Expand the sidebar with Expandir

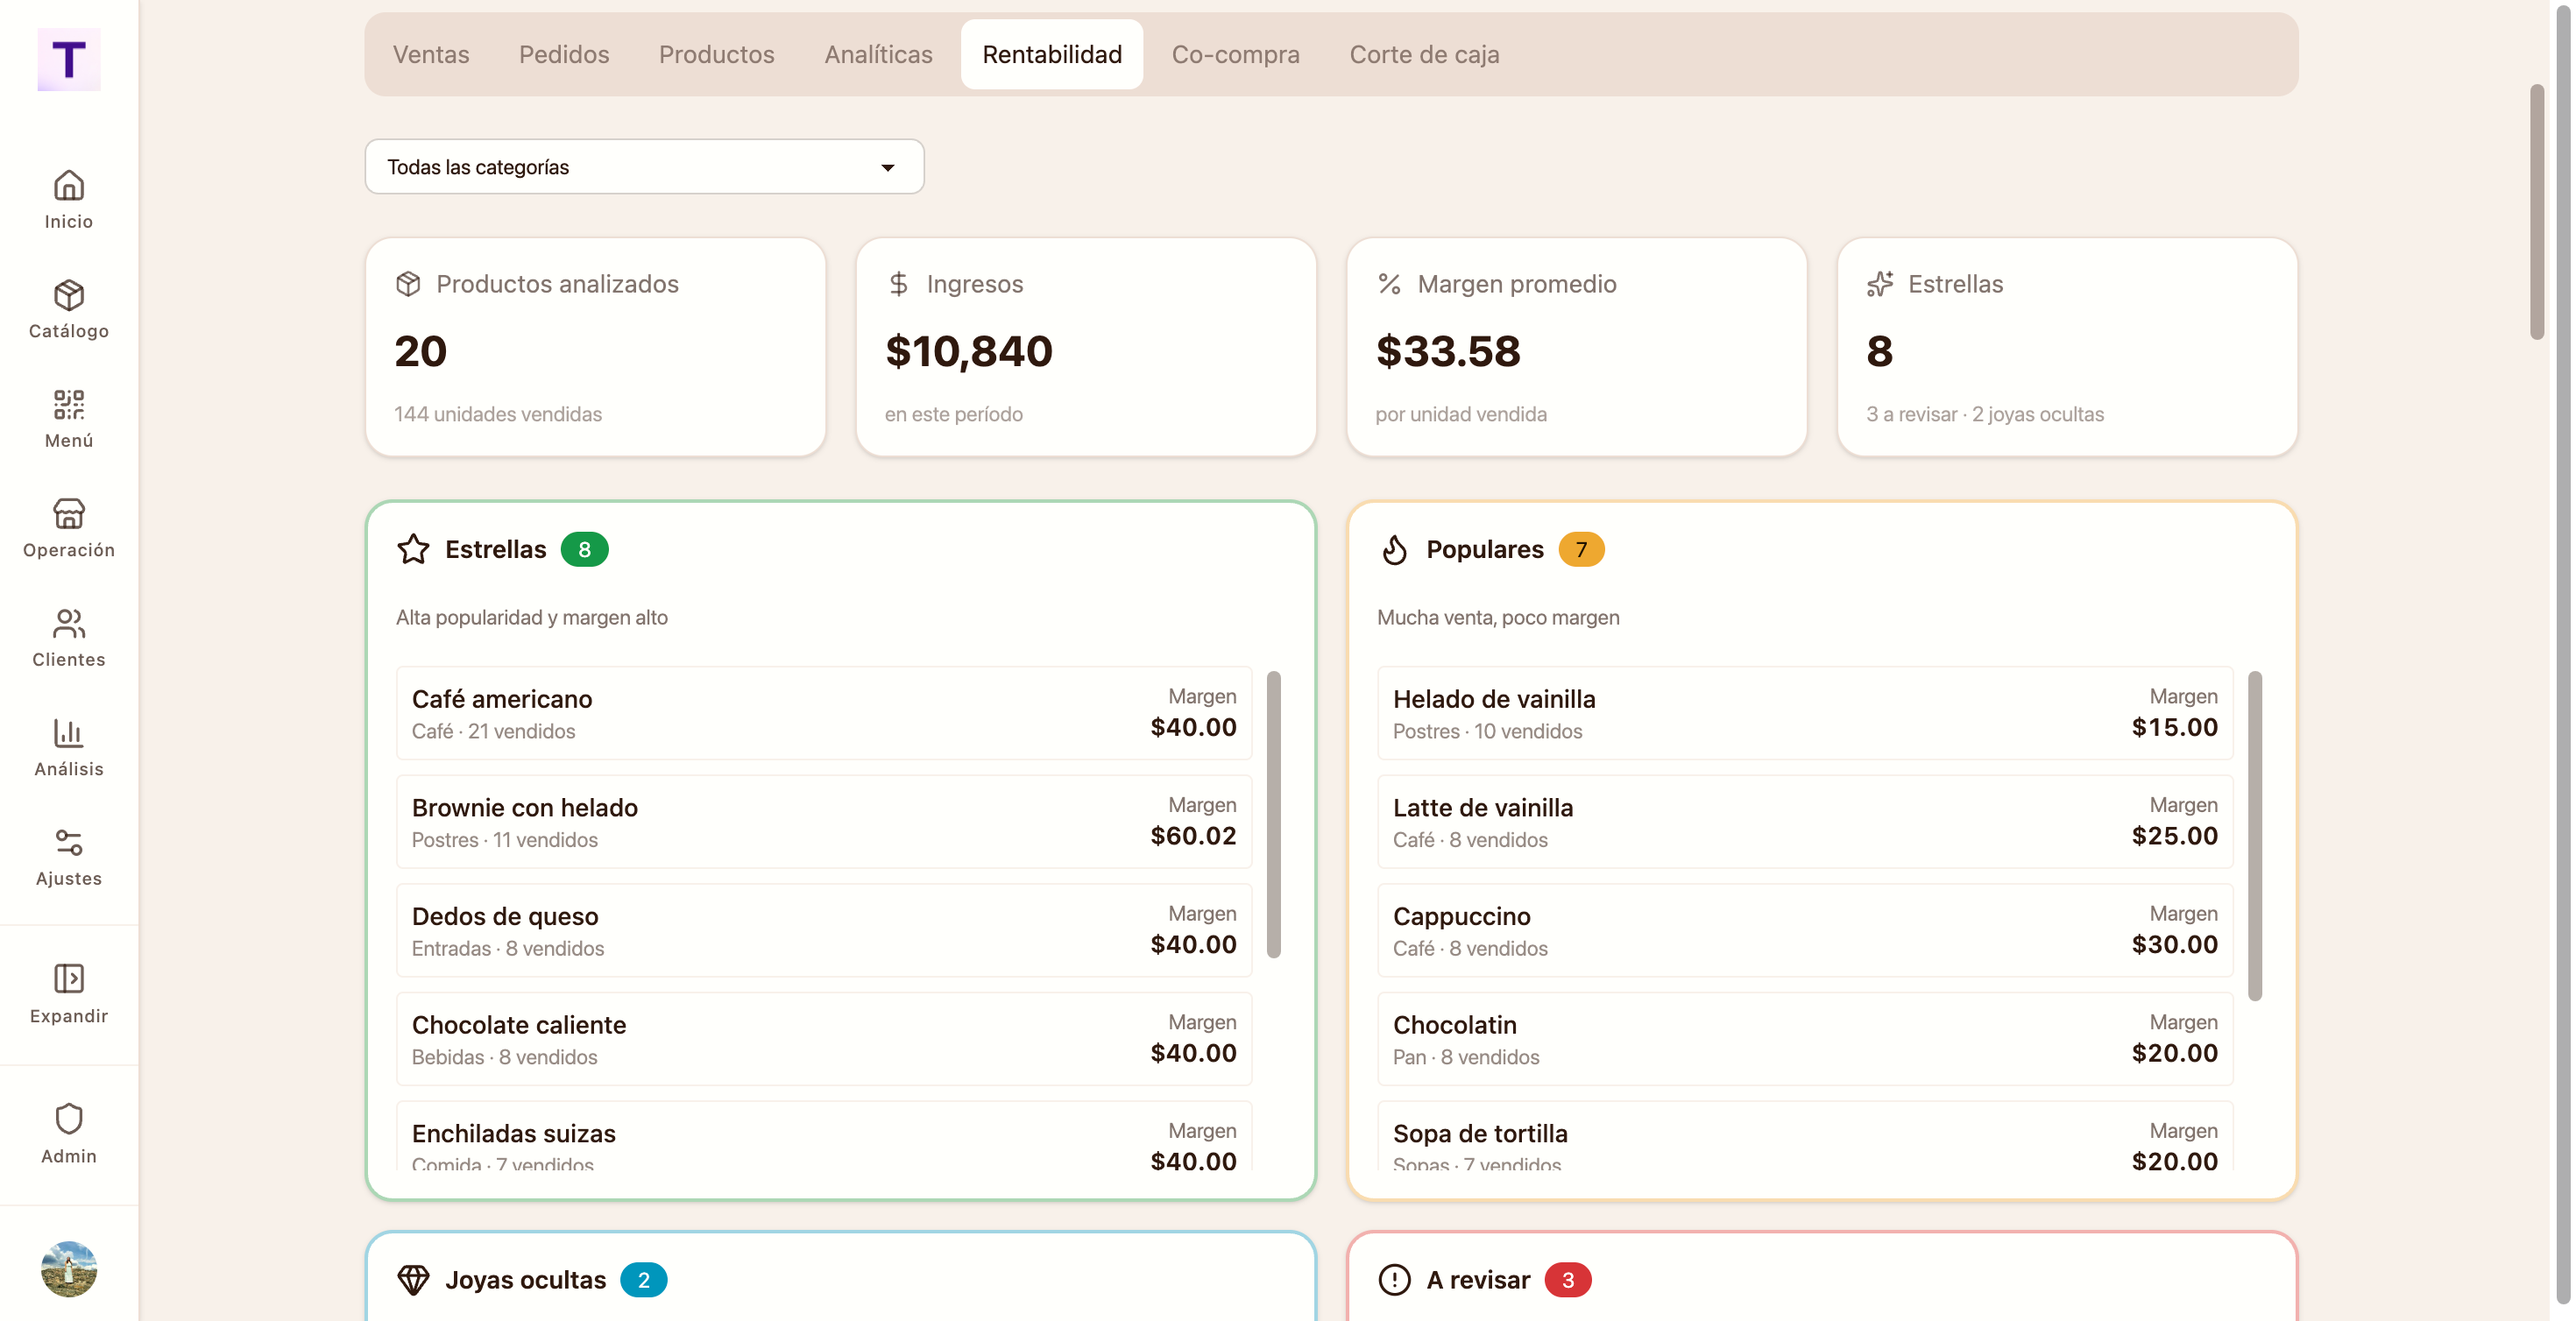pyautogui.click(x=68, y=994)
